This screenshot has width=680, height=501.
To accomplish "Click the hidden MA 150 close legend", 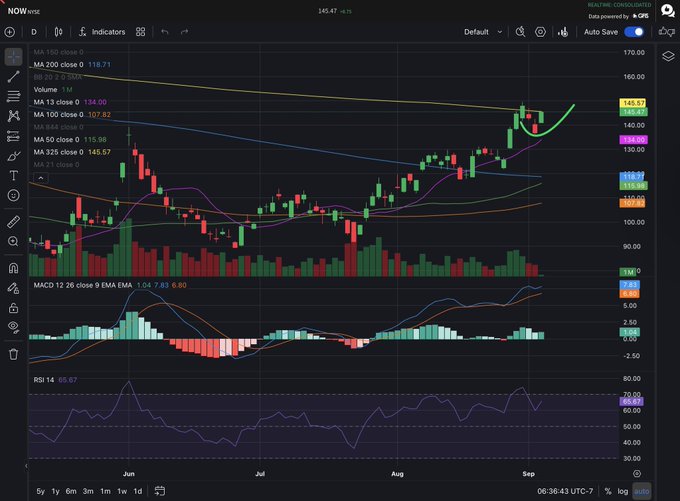I will pos(59,52).
